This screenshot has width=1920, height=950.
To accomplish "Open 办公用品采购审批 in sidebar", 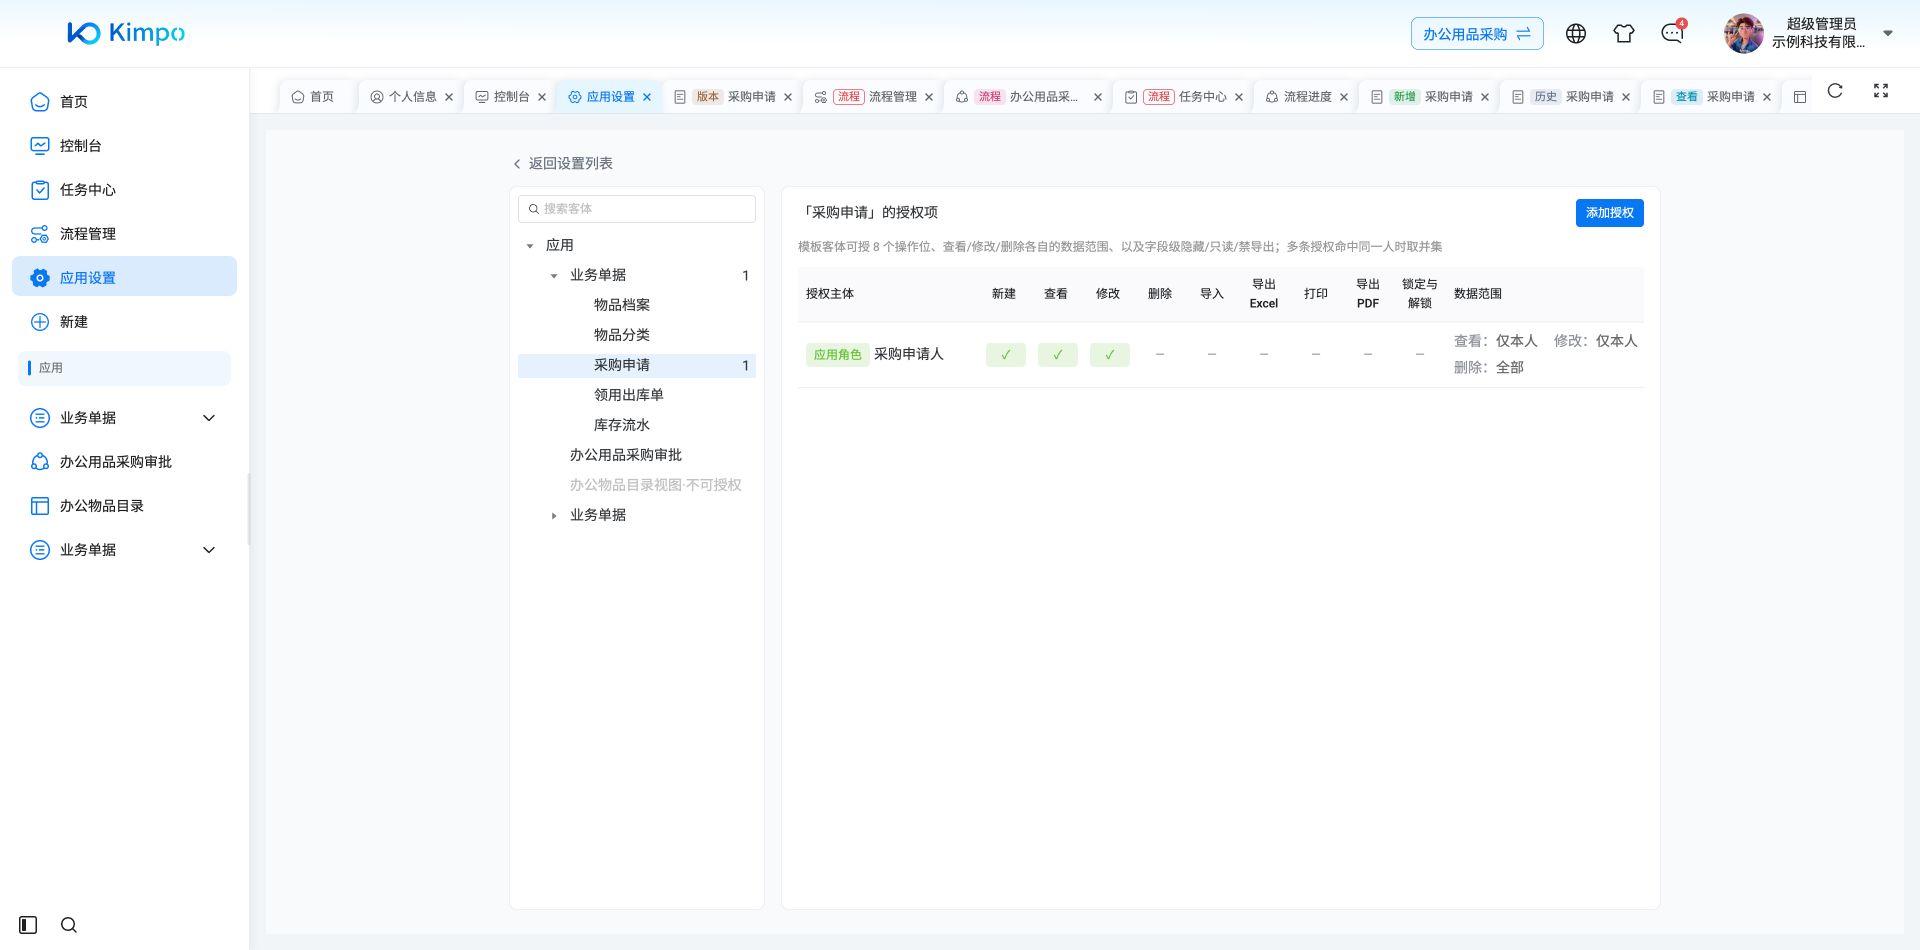I will pos(124,462).
